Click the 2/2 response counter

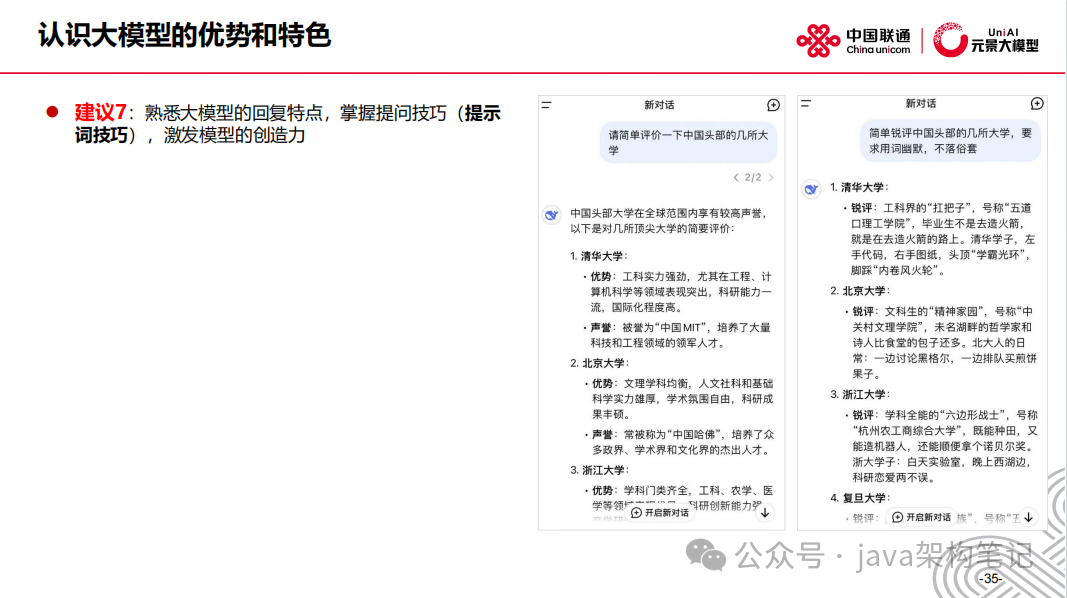753,178
